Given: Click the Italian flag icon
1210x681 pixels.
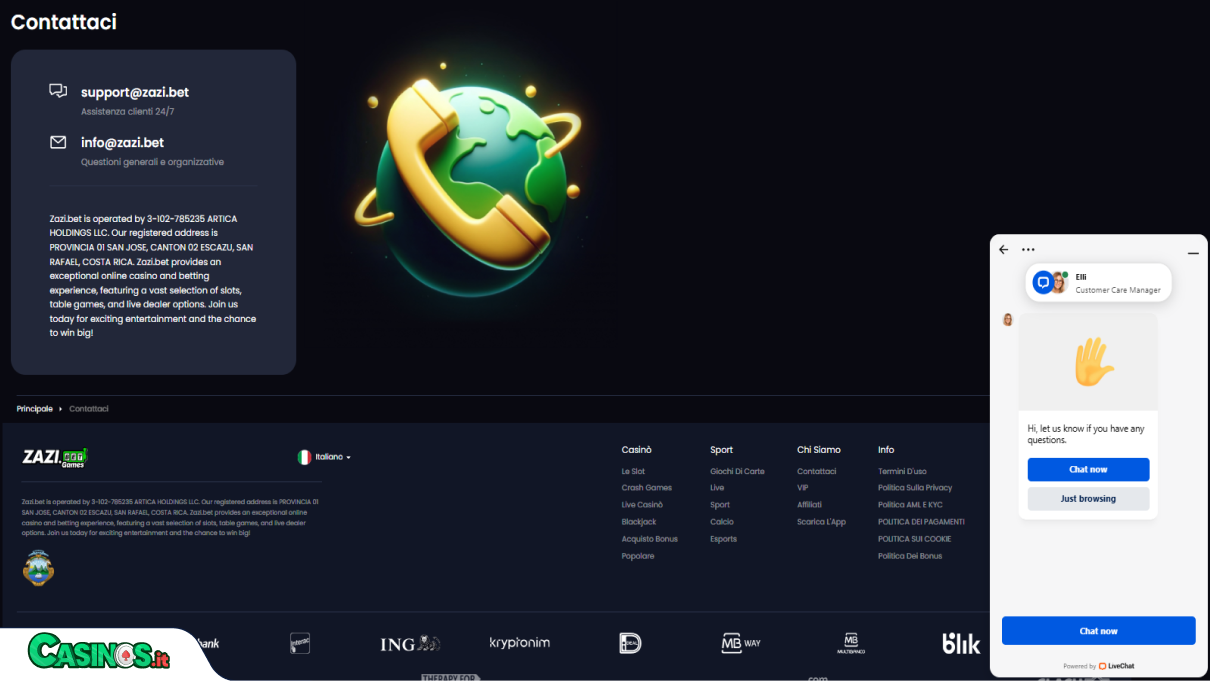Looking at the screenshot, I should (304, 457).
